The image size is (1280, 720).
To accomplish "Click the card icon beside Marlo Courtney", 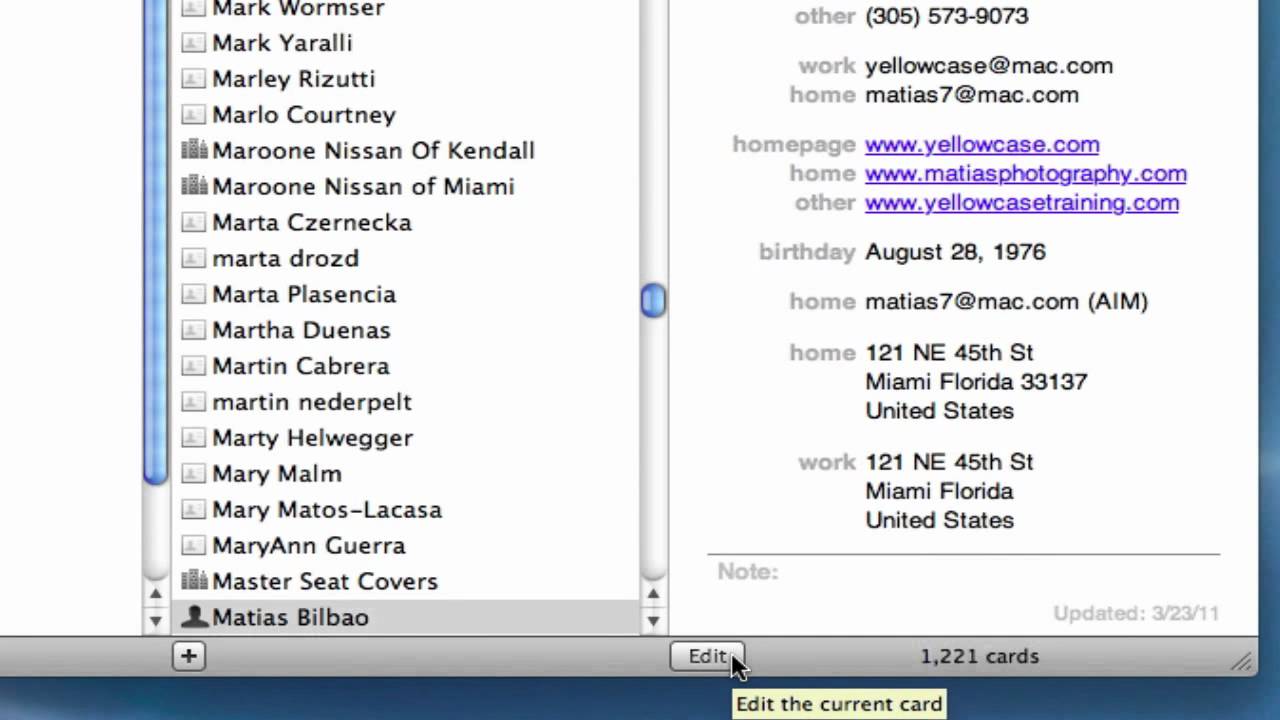I will click(194, 115).
